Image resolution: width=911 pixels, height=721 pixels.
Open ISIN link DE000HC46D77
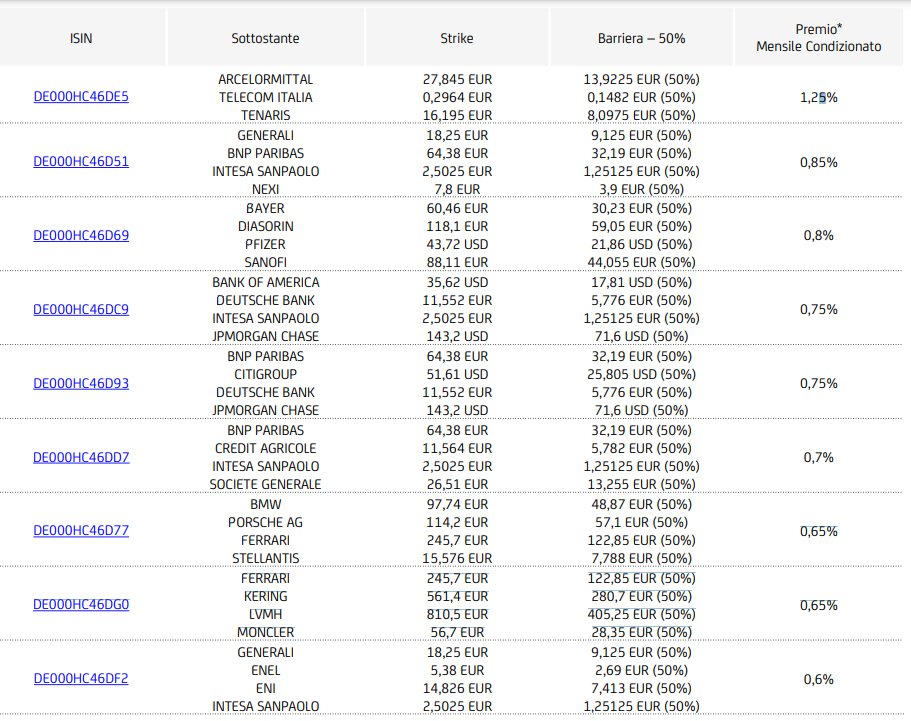[81, 530]
